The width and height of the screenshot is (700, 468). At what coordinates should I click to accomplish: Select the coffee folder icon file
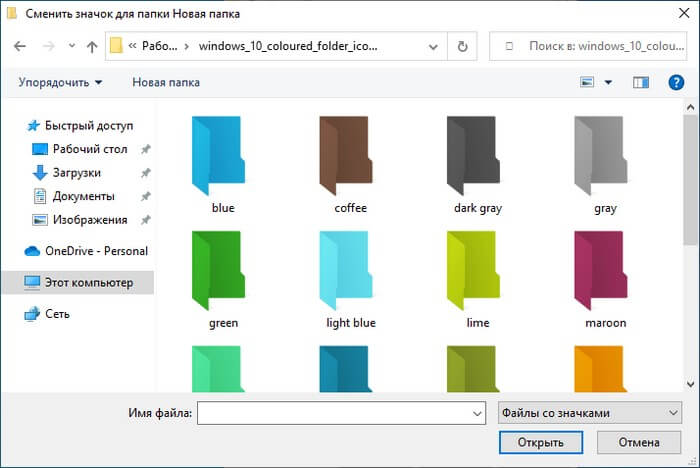(x=346, y=156)
